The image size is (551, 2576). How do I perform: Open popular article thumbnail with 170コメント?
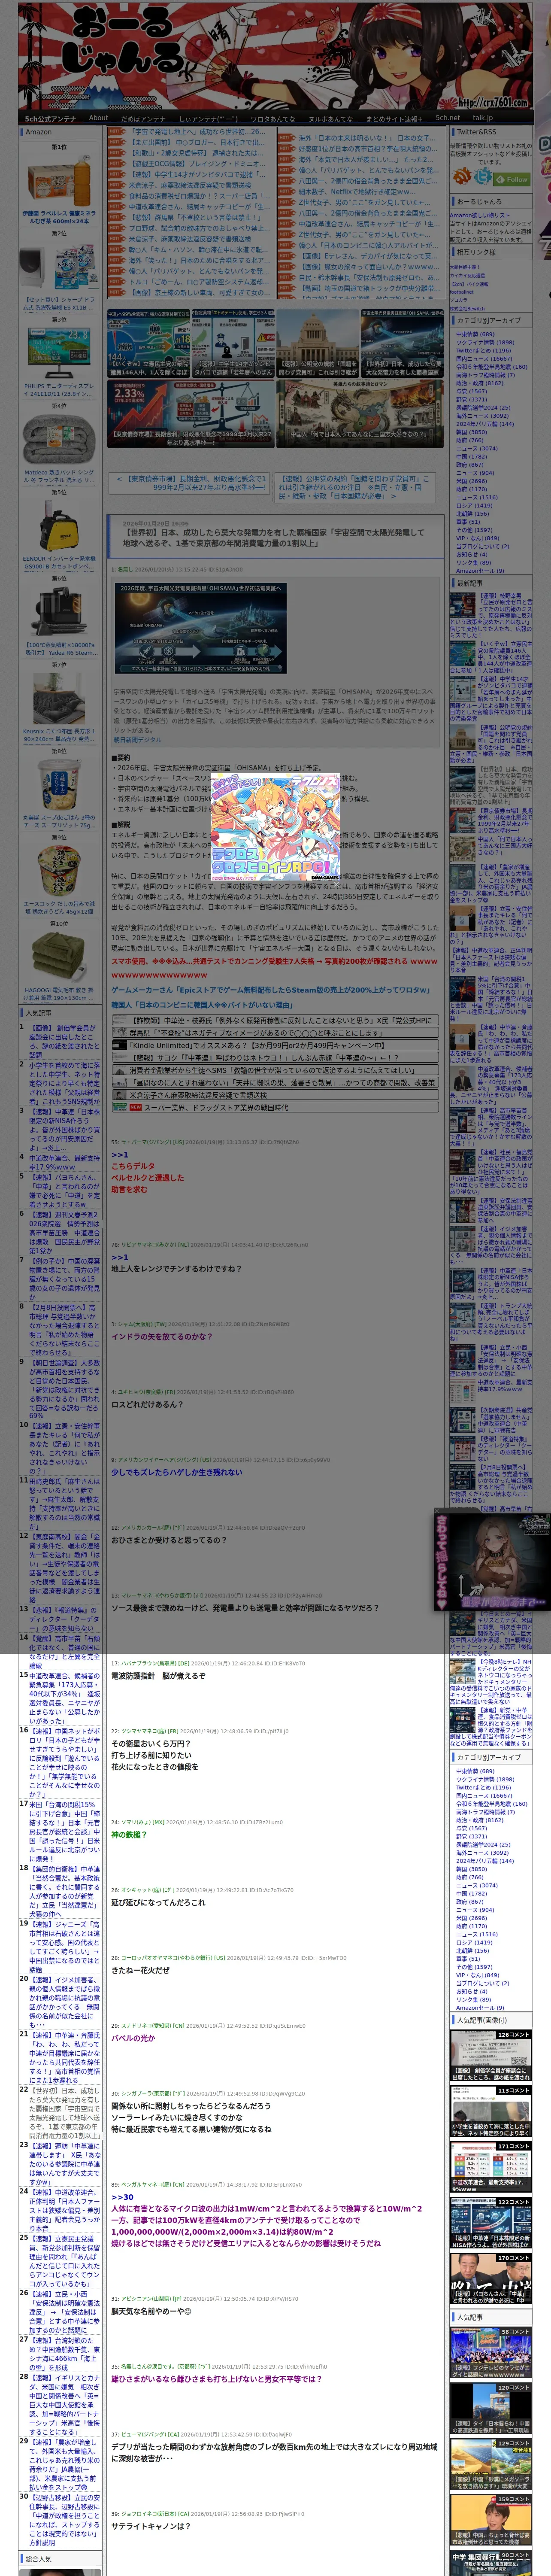click(491, 2278)
